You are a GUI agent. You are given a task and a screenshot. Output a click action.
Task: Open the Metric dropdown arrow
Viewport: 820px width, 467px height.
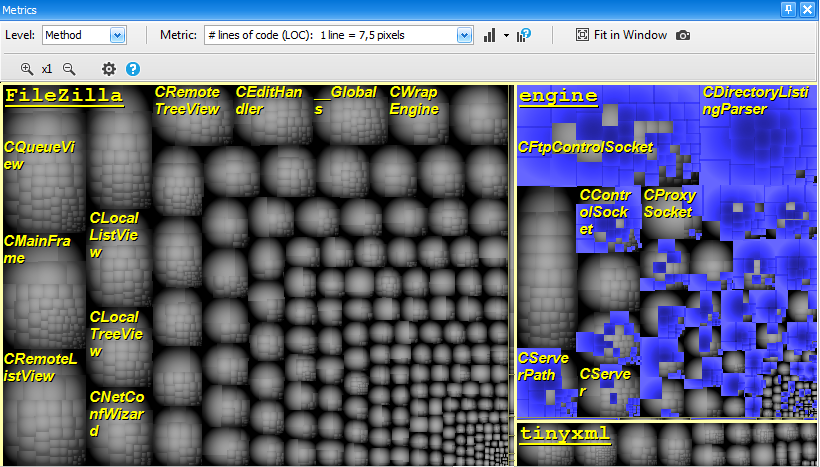(x=464, y=35)
